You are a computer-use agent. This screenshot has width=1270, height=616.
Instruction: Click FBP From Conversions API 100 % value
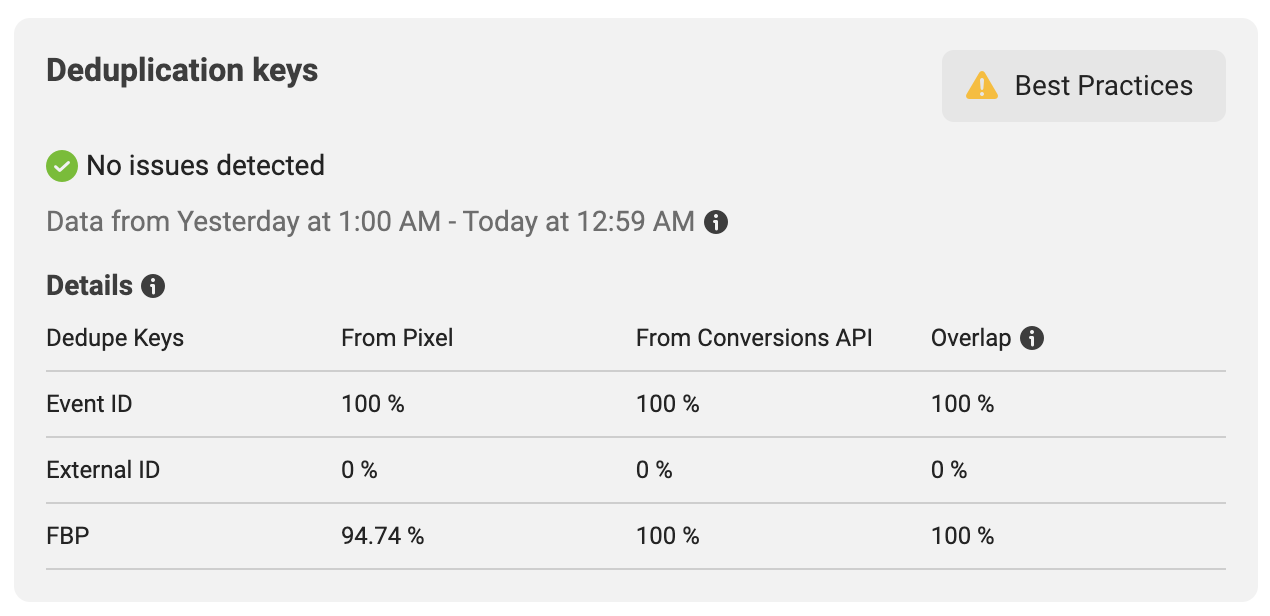[668, 536]
